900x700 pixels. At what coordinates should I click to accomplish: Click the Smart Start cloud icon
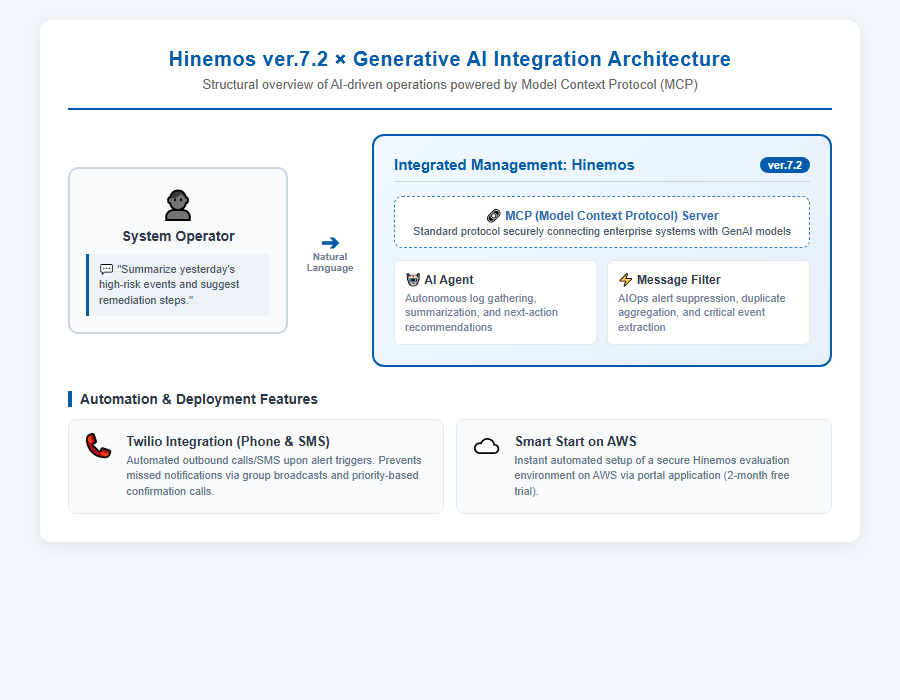point(486,446)
